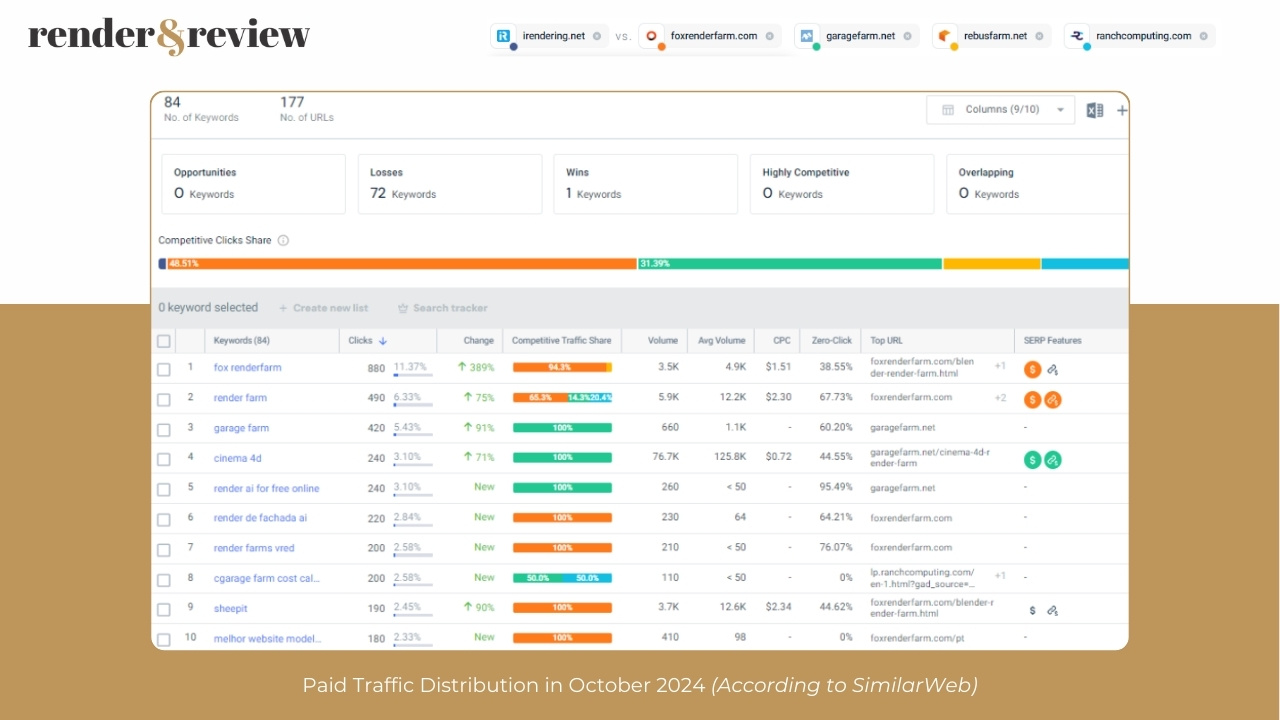Select the Highly Competitive card
The image size is (1280, 720).
click(842, 184)
